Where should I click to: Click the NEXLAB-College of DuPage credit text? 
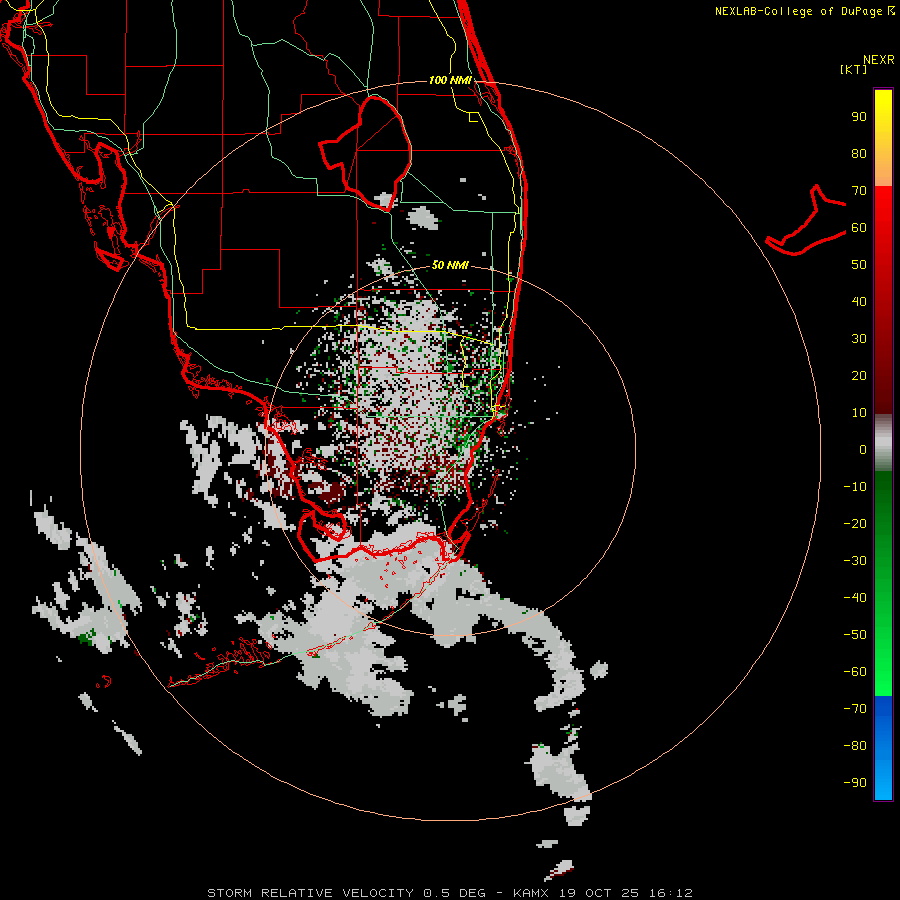[804, 11]
